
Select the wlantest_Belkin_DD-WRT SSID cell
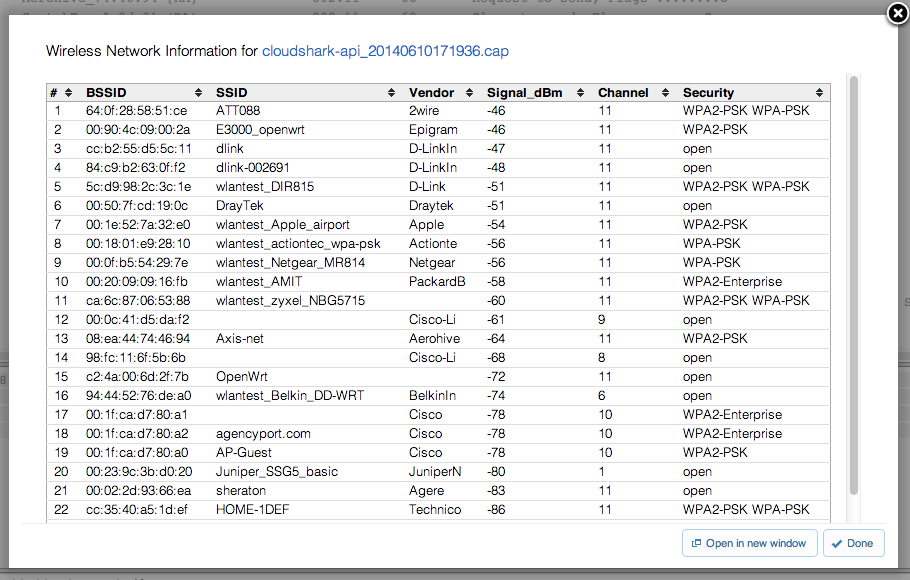[x=290, y=395]
